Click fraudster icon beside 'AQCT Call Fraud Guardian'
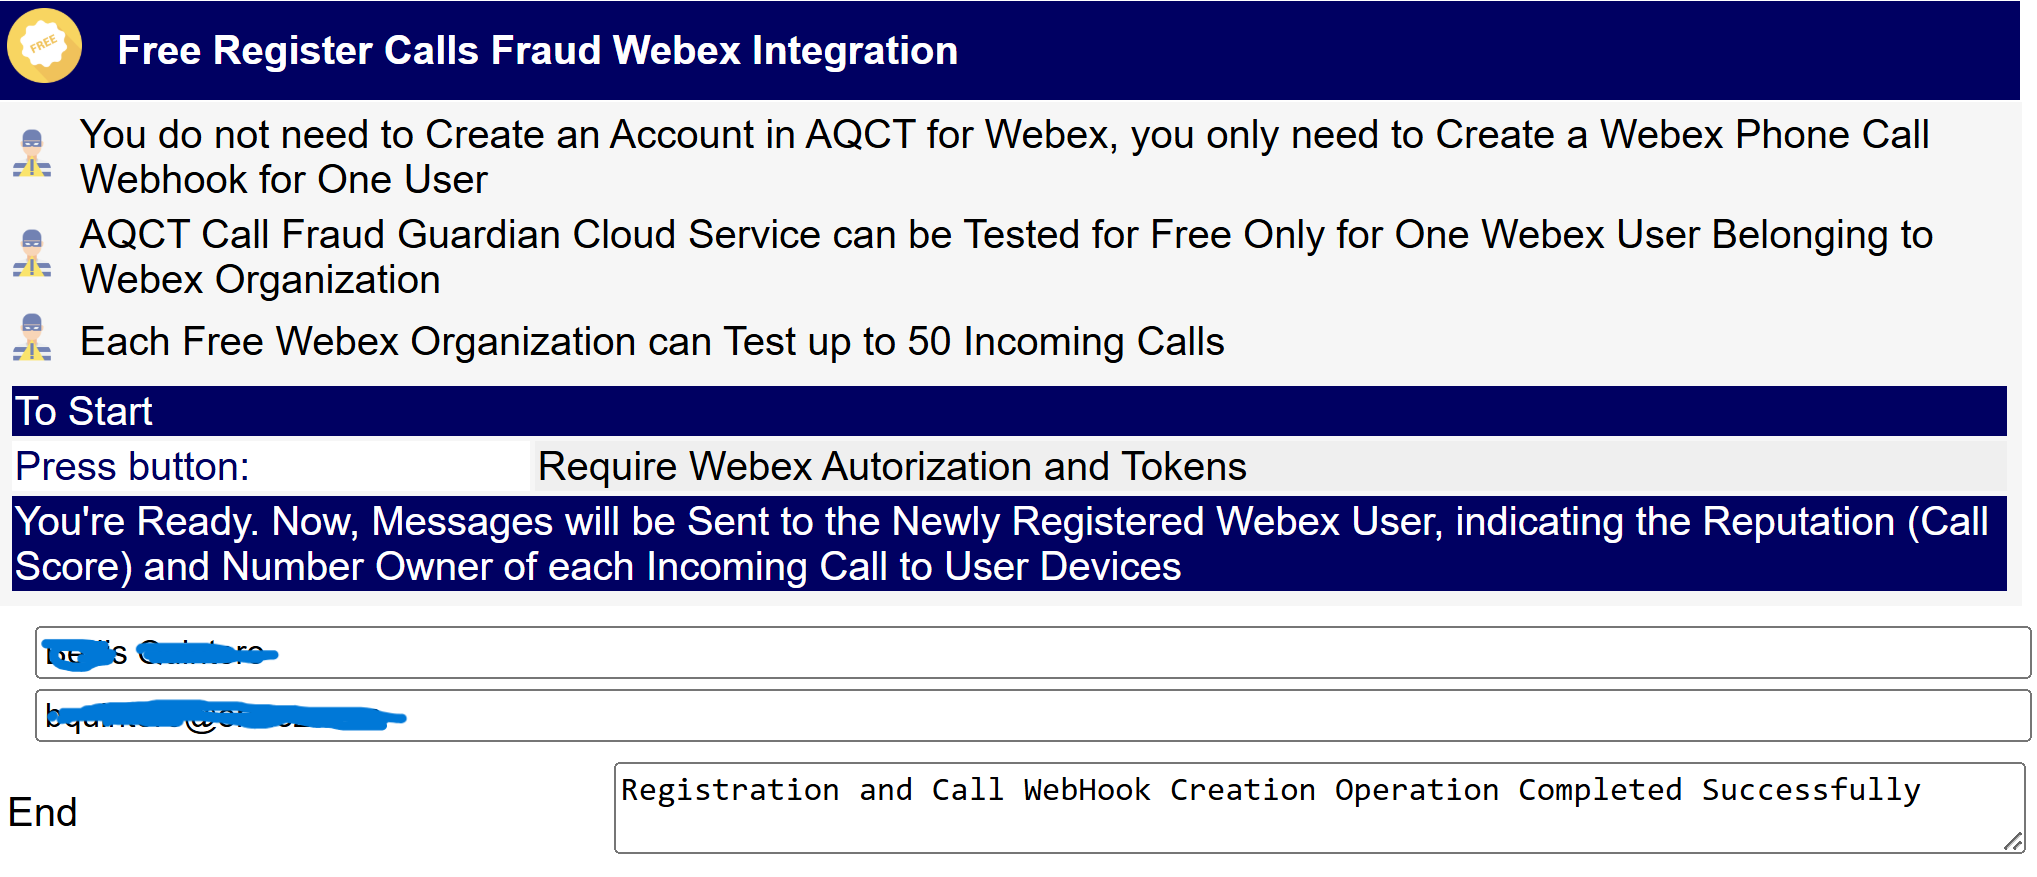The image size is (2037, 877). [x=32, y=254]
